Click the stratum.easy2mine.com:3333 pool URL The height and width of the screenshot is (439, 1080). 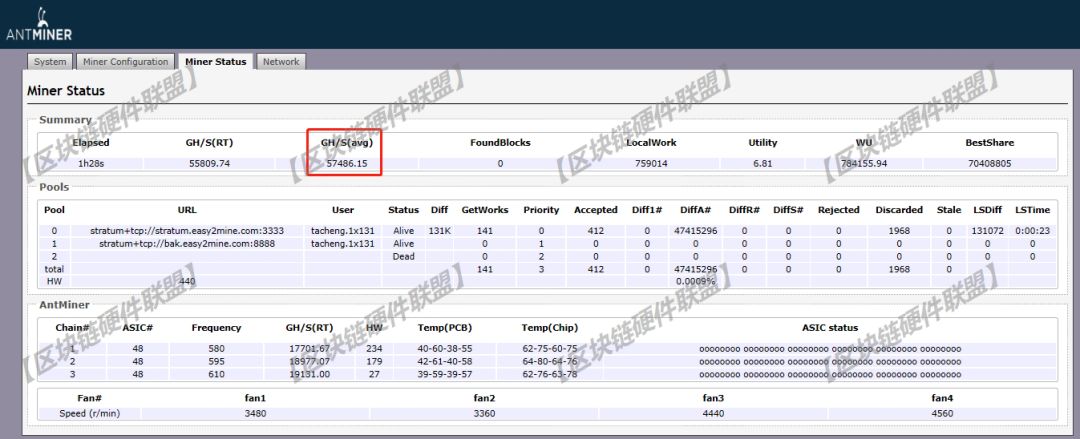coord(187,231)
